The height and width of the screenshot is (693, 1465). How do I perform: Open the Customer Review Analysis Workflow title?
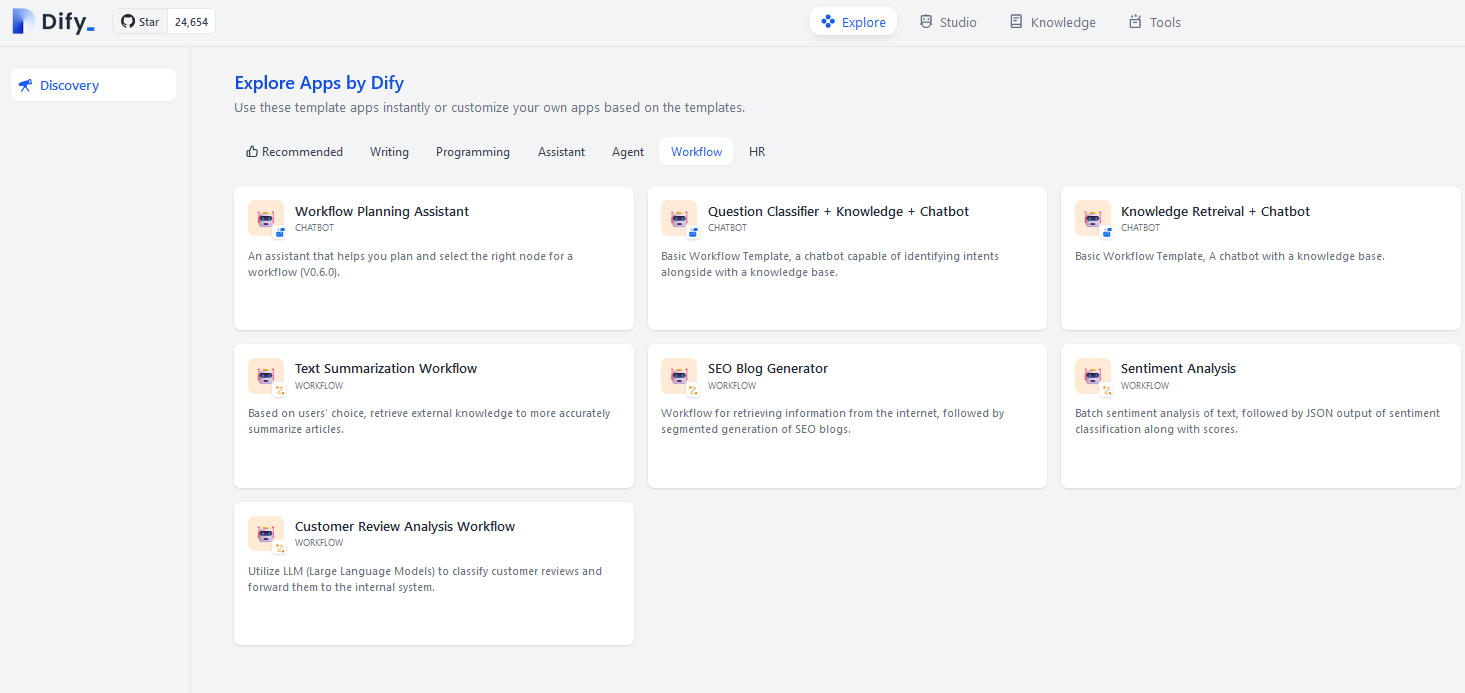(405, 526)
